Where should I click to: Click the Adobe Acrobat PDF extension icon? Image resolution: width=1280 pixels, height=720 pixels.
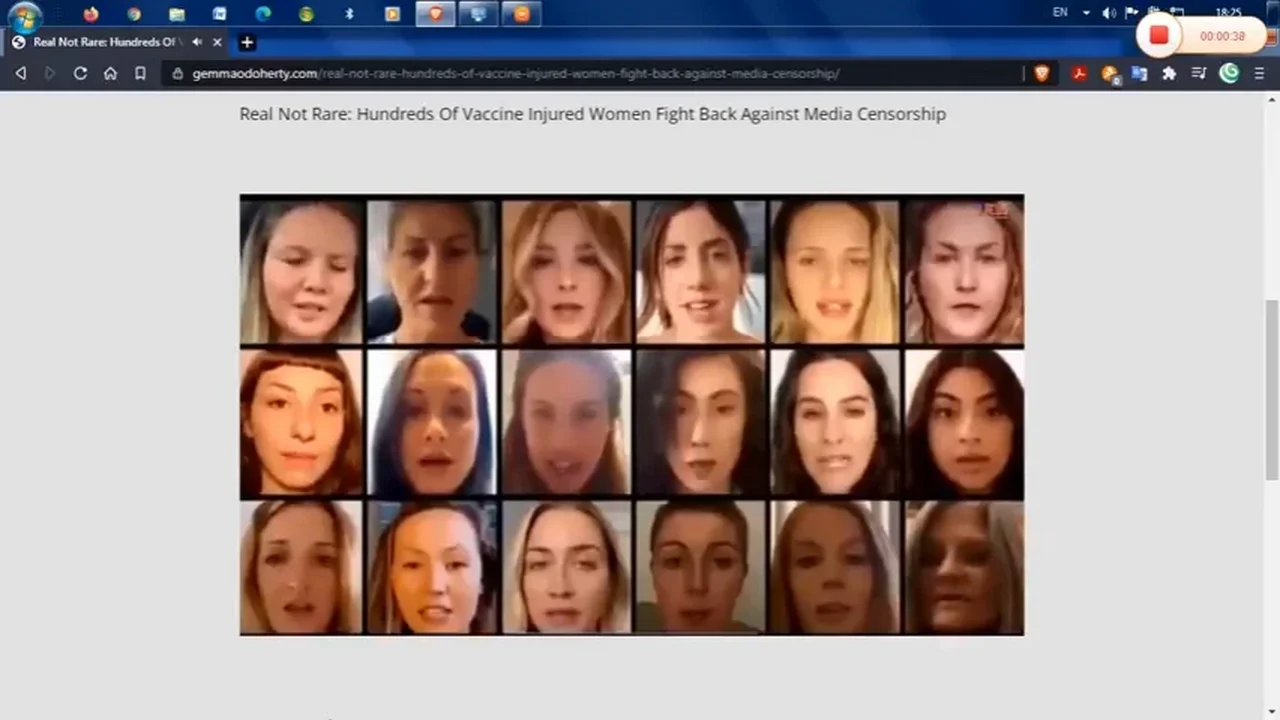[1079, 73]
